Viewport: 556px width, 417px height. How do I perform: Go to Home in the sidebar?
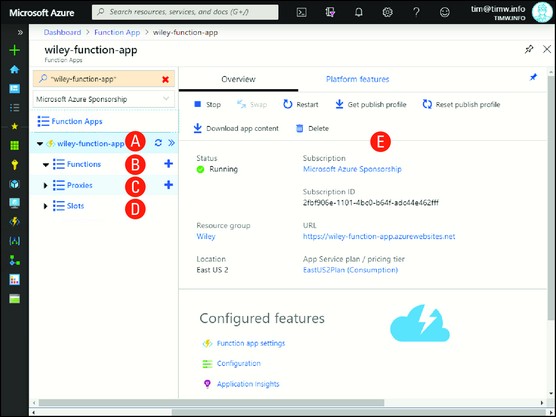pyautogui.click(x=15, y=70)
